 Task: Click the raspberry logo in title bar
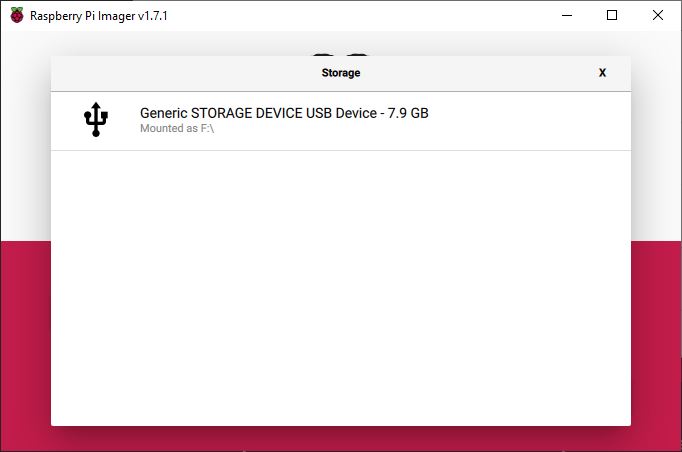(x=17, y=16)
